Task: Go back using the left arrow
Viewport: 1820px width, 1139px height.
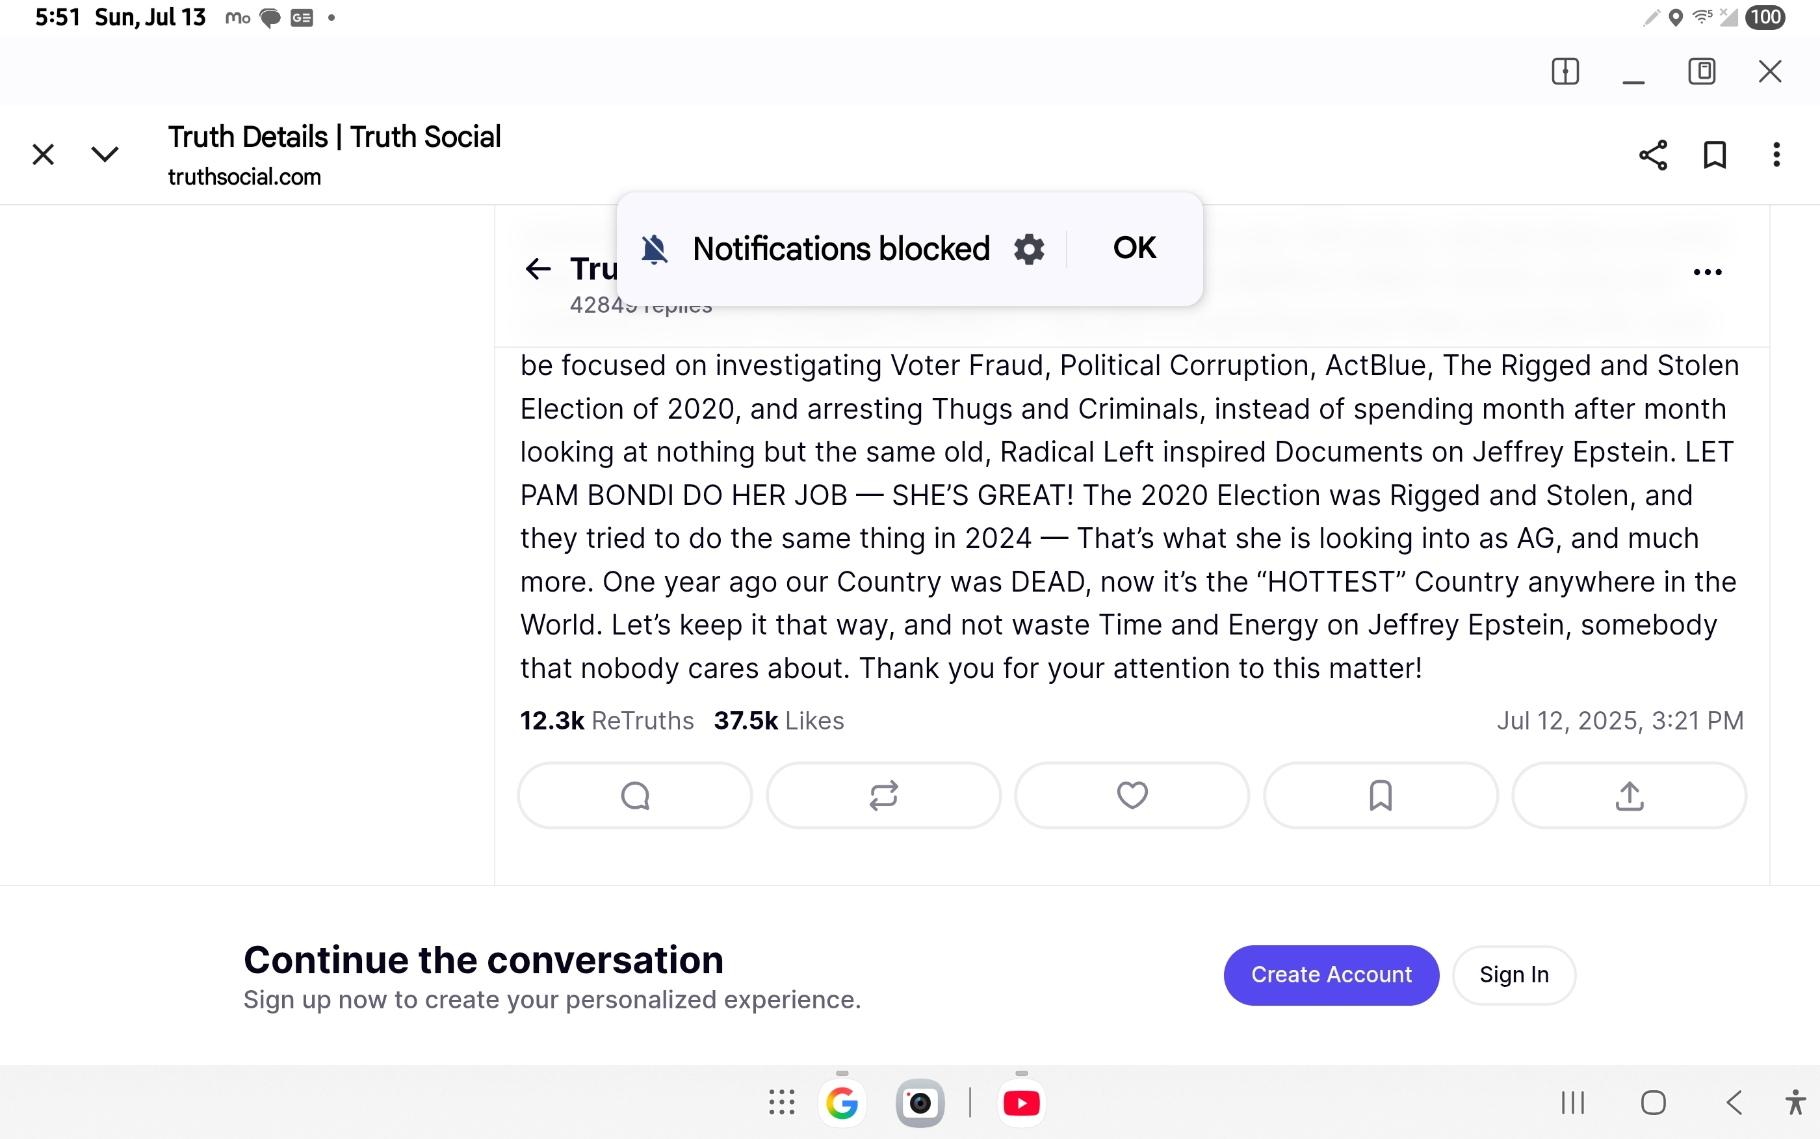Action: [538, 269]
